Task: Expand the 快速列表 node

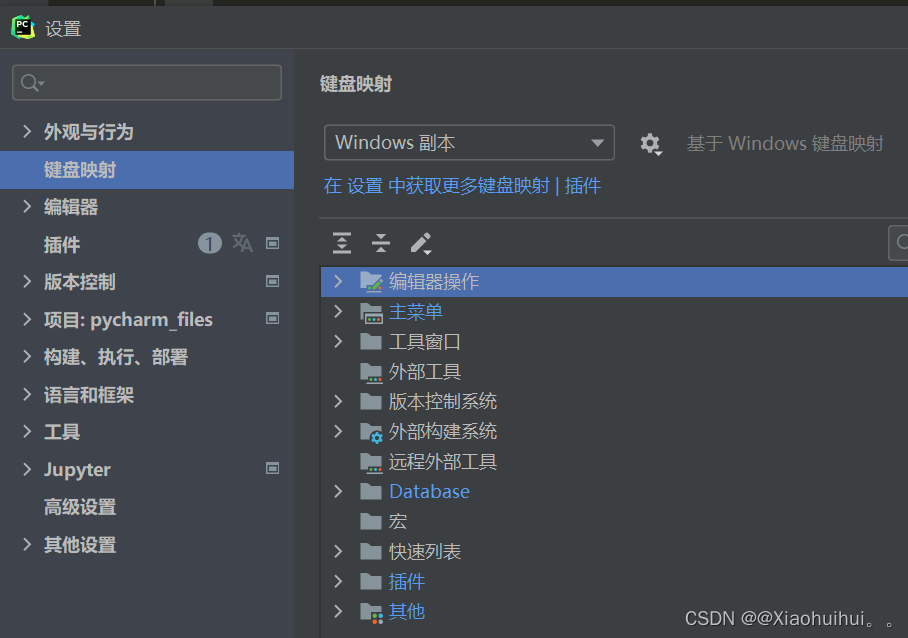Action: [x=337, y=551]
